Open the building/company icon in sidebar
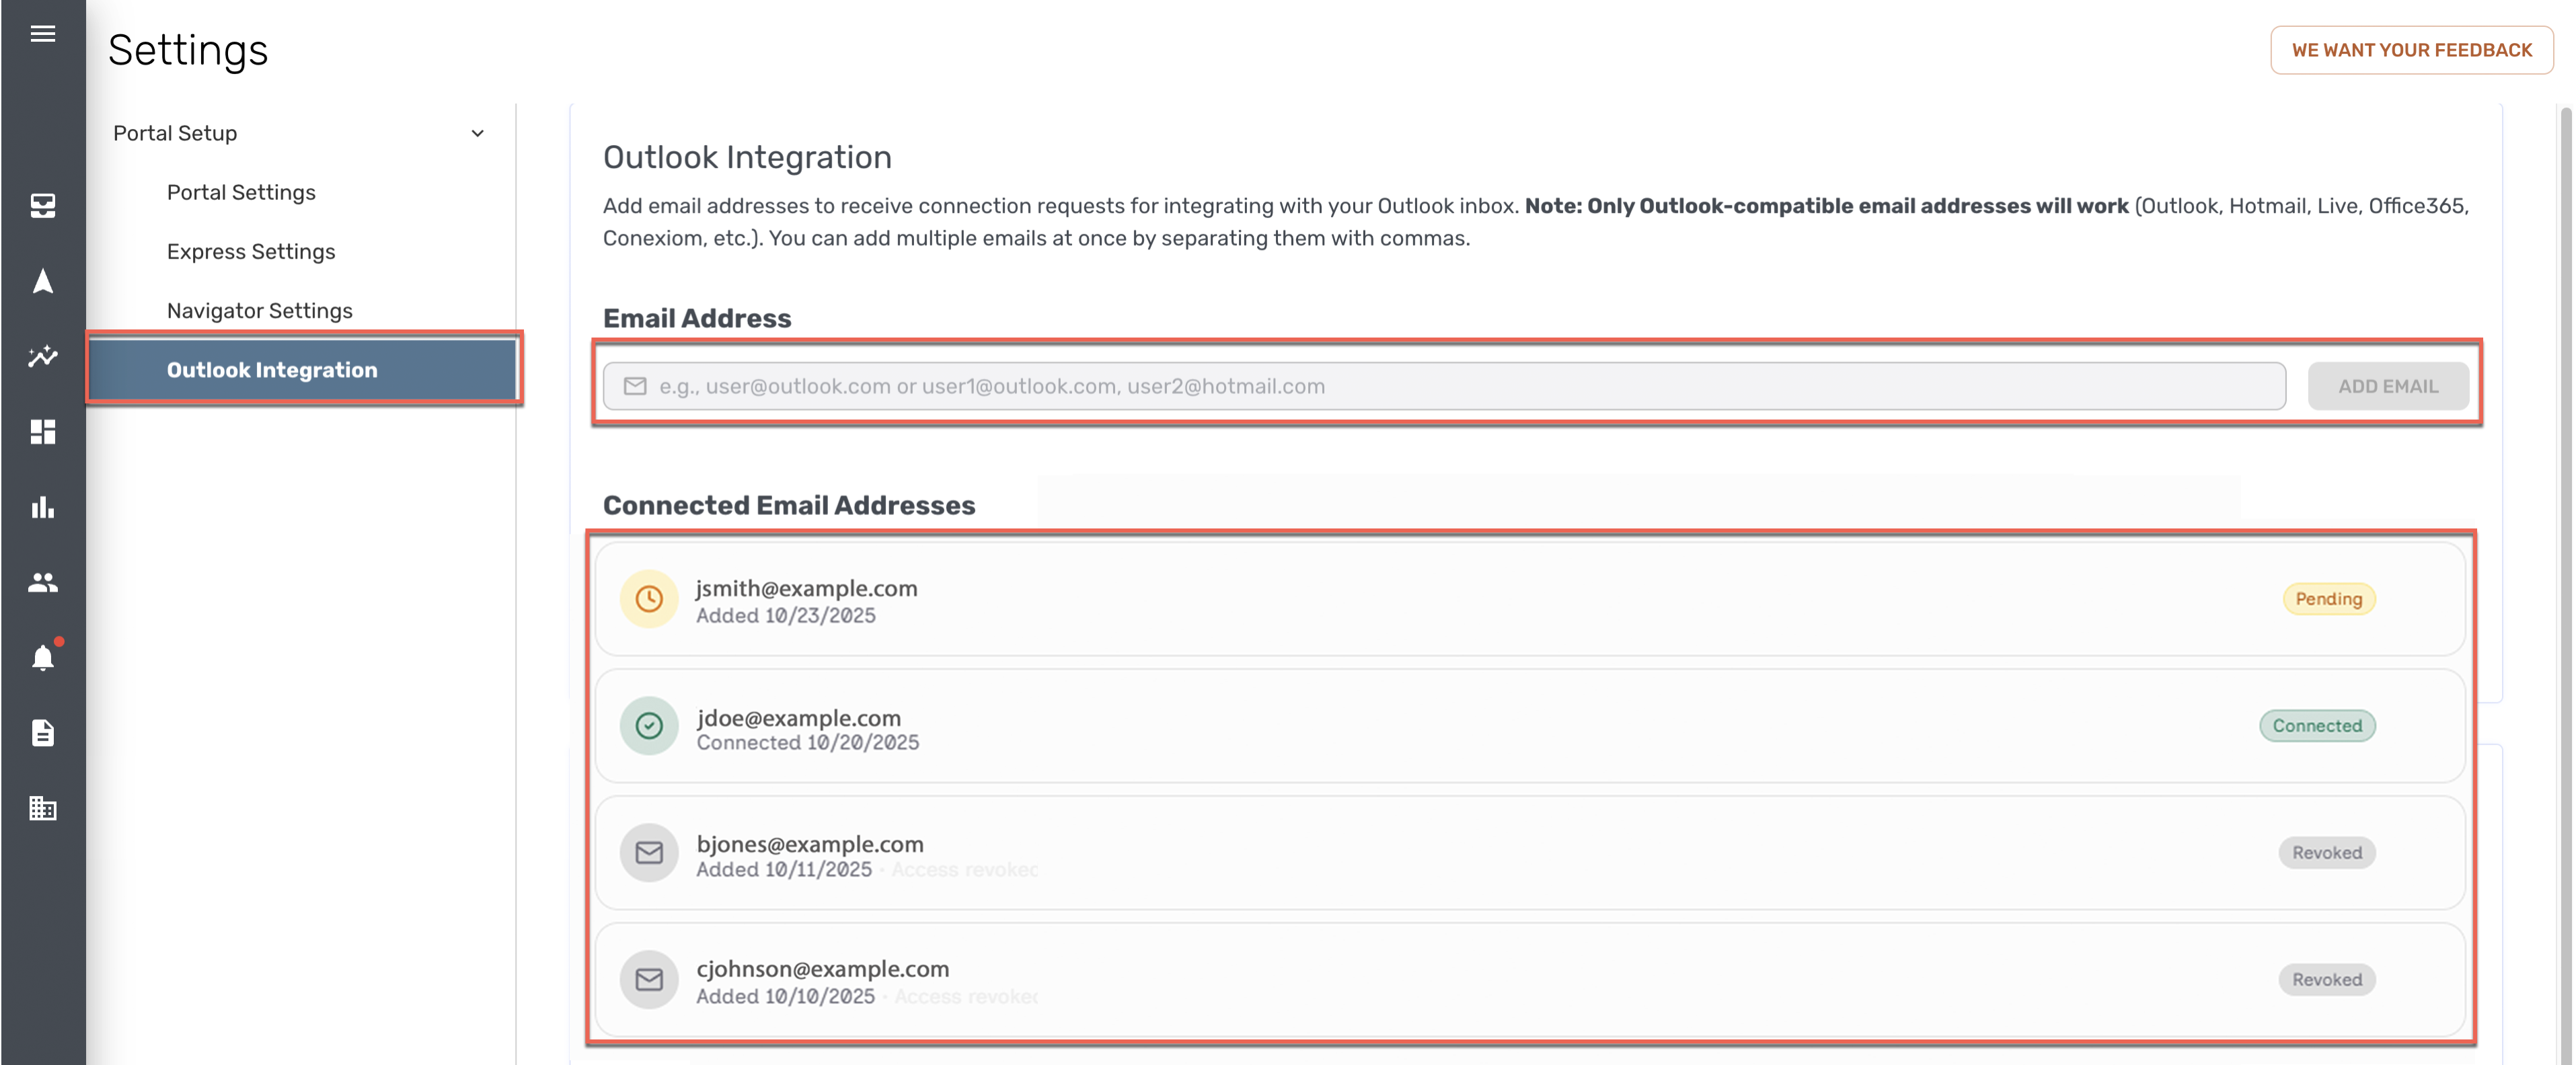Screen dimensions: 2576x1065 [x=43, y=808]
